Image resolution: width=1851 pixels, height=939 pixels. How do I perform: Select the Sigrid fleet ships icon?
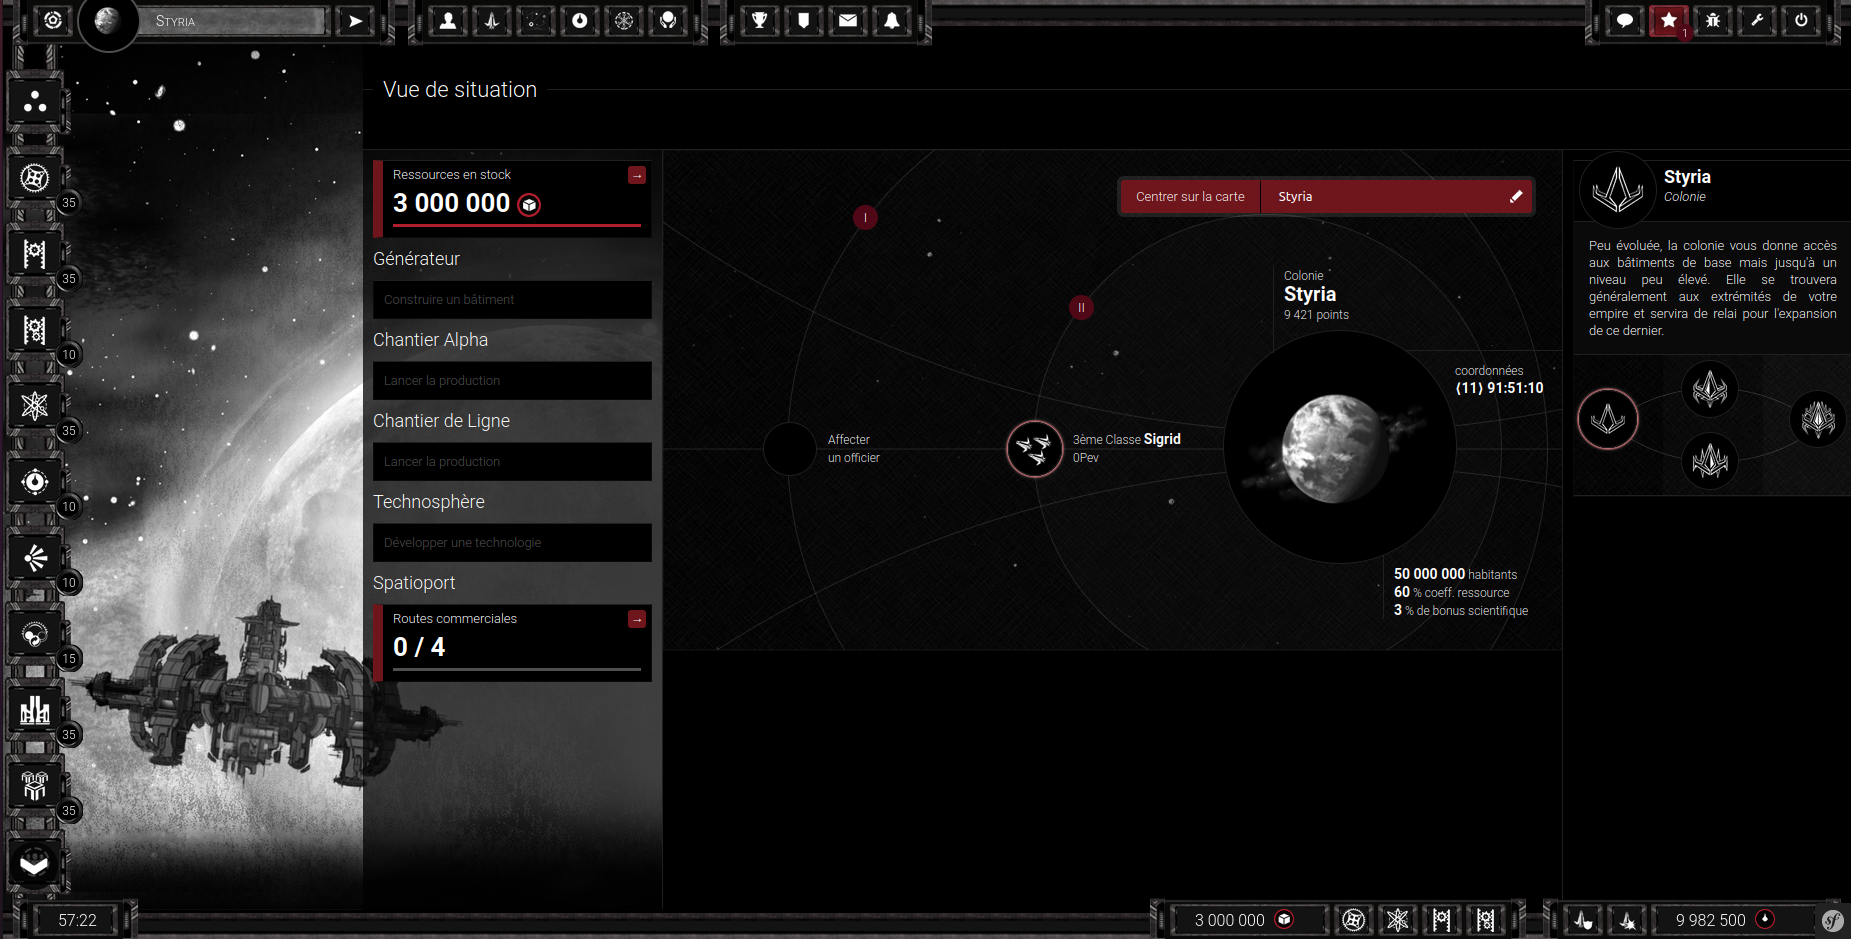(1034, 449)
